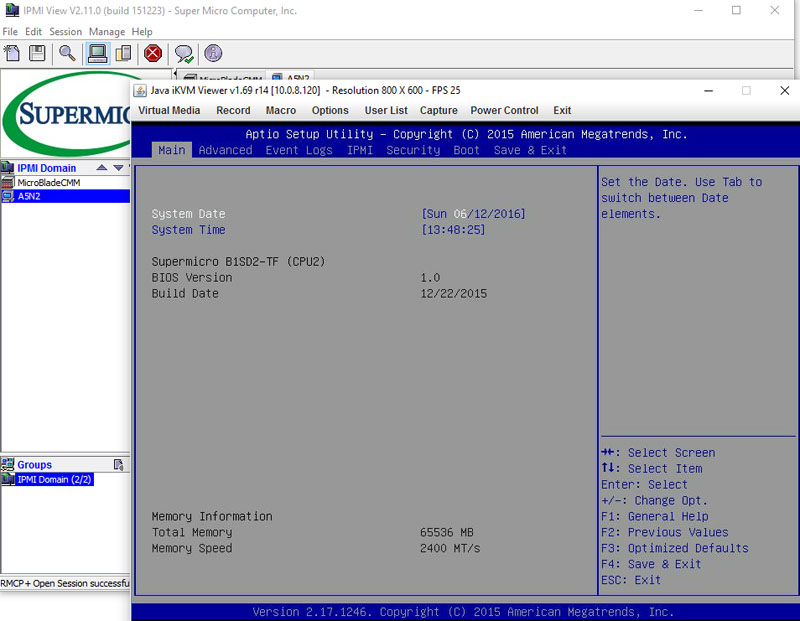
Task: Collapse tab strip with small left arrow
Action: click(175, 74)
